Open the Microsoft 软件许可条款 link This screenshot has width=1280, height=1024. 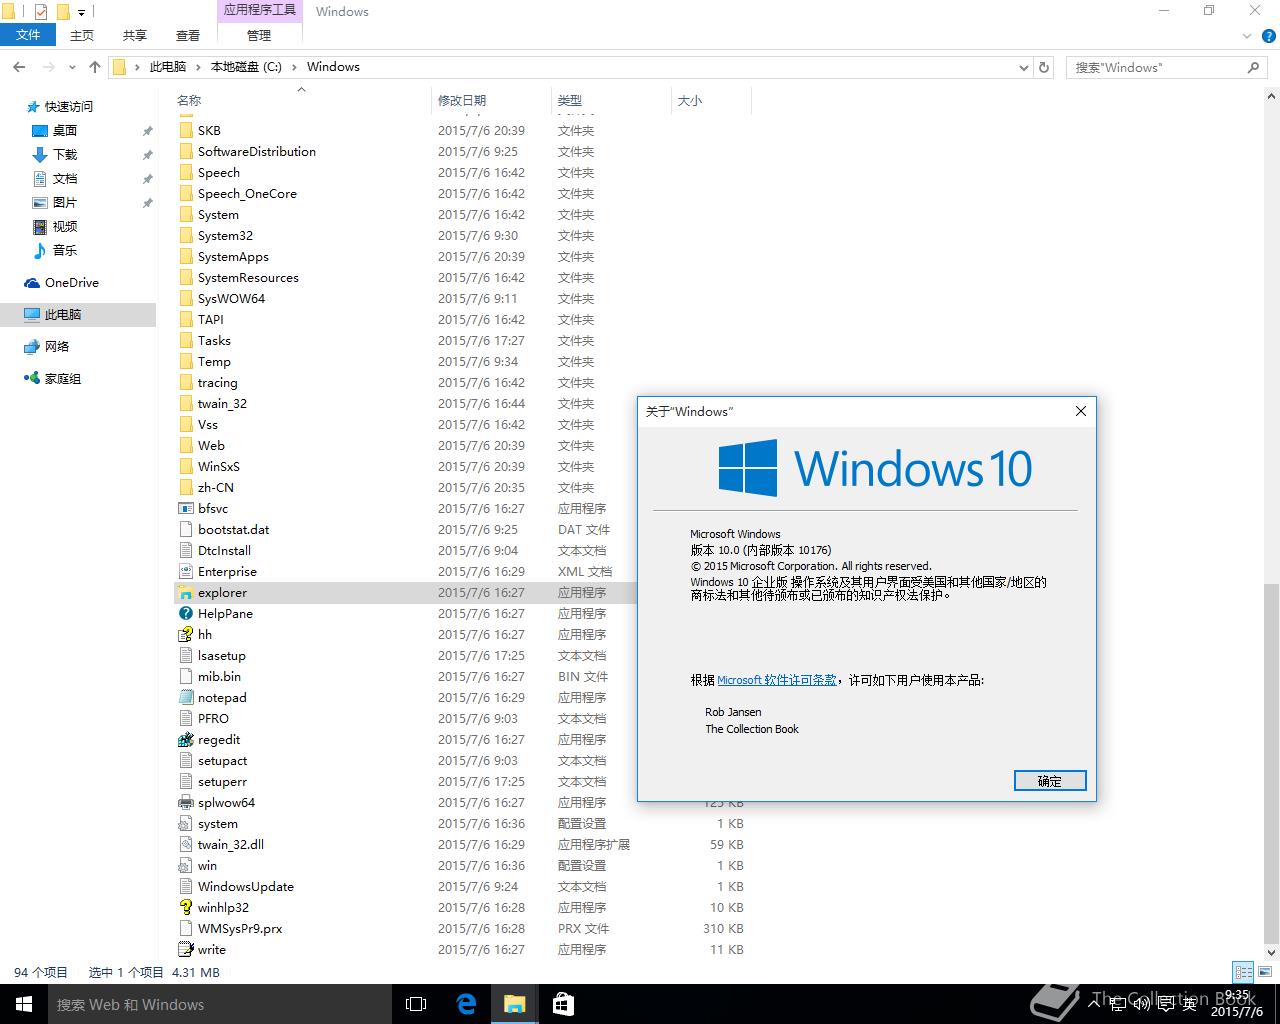point(777,680)
